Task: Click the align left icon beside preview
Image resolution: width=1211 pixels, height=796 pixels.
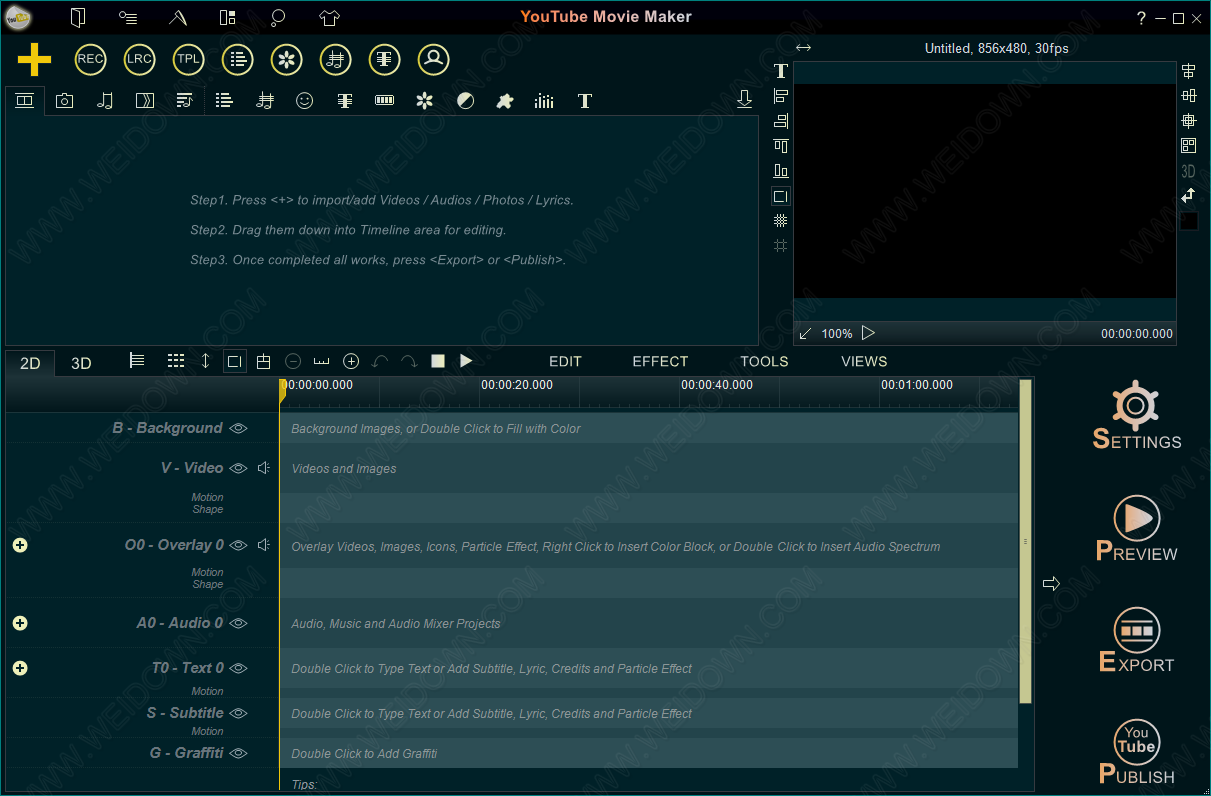Action: (781, 96)
